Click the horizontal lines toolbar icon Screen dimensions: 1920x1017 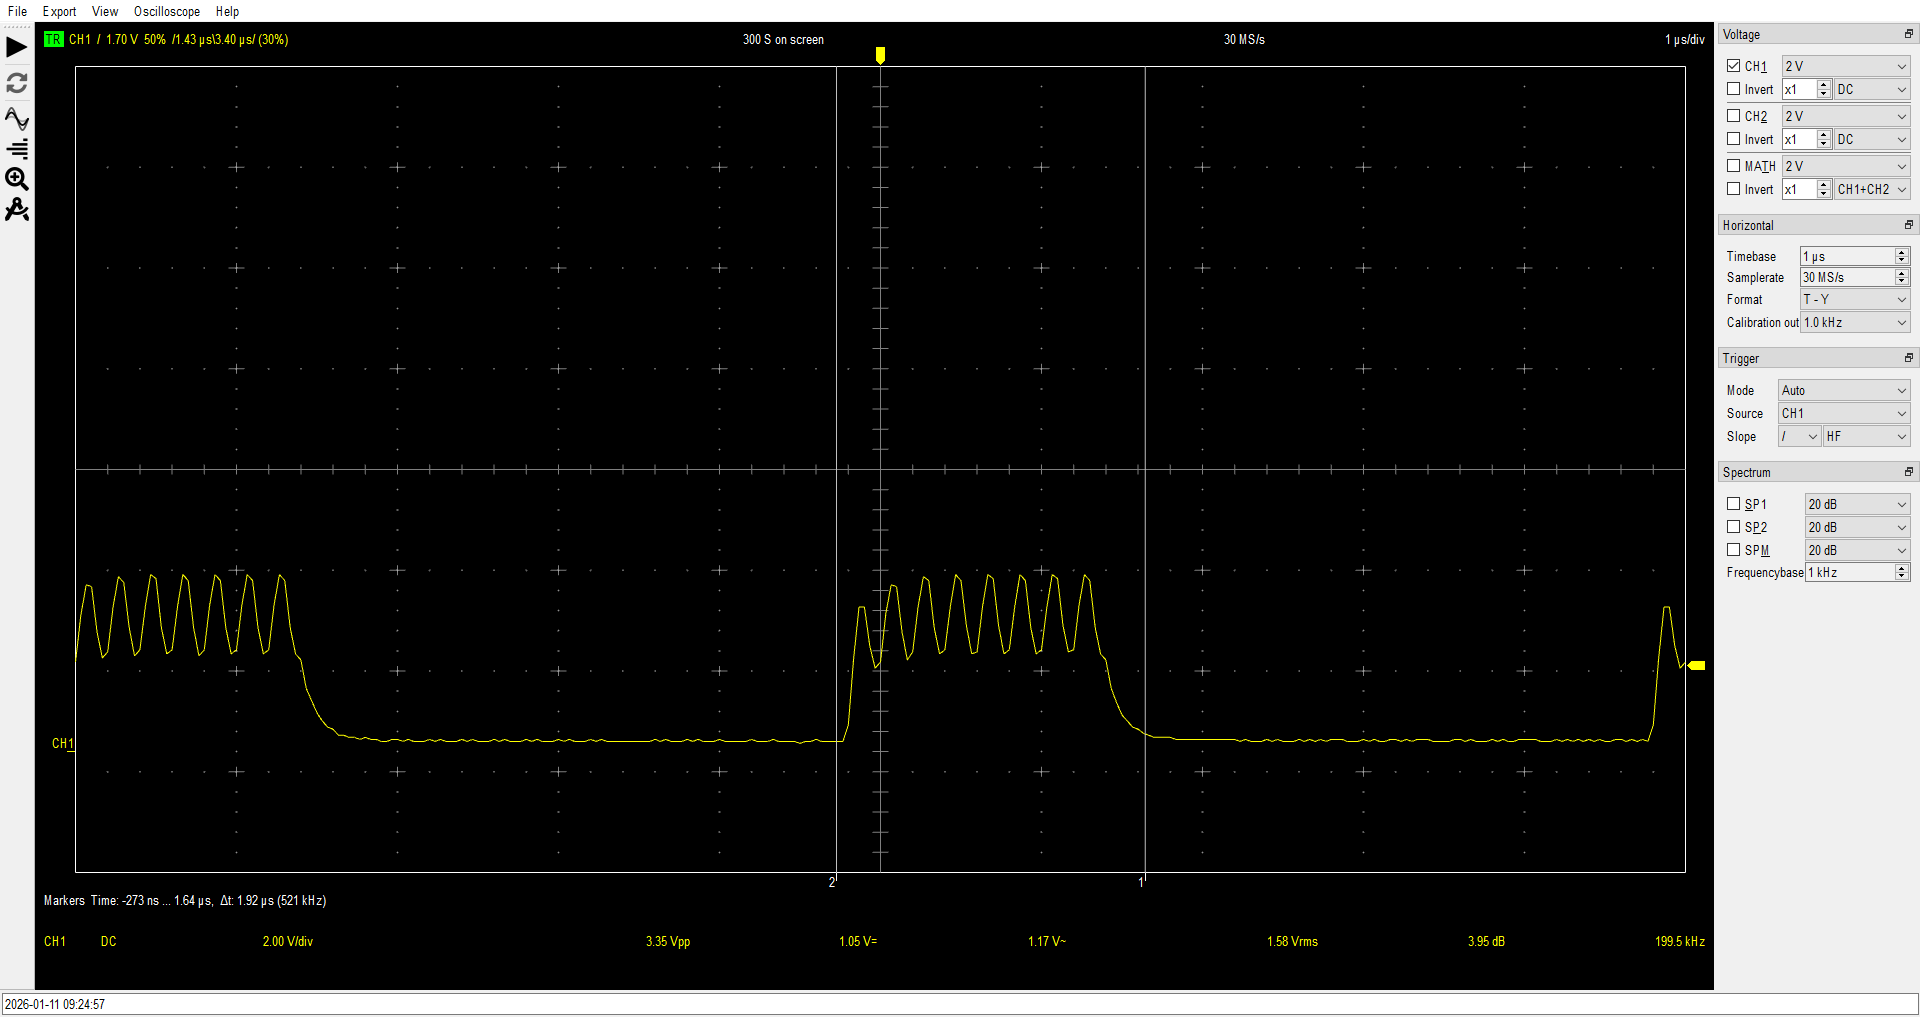pos(17,149)
